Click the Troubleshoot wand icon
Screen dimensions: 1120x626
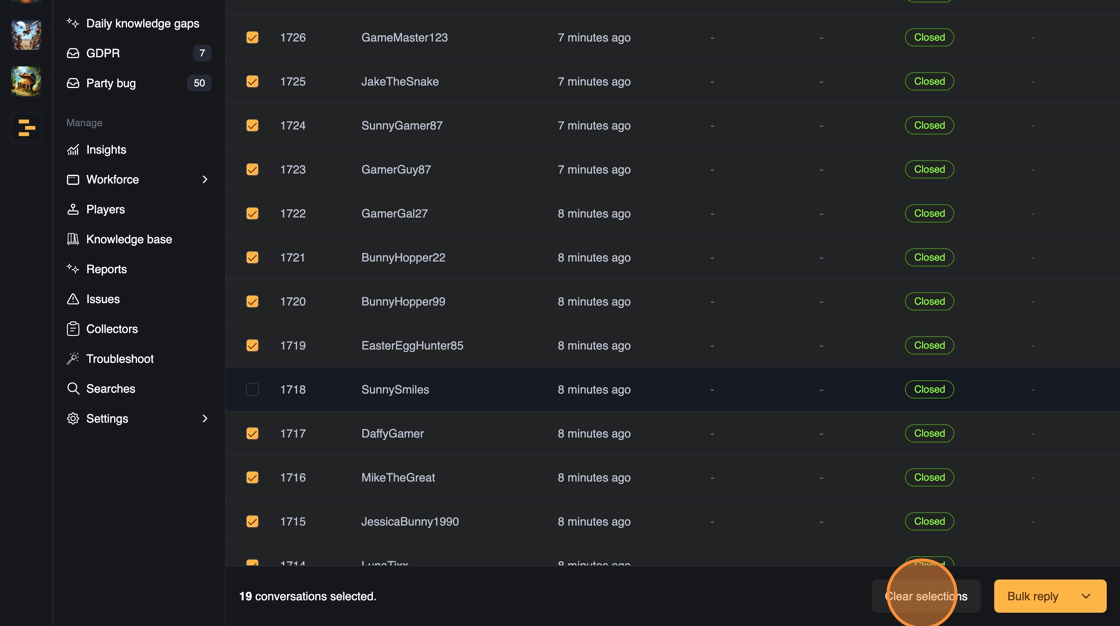[x=73, y=359]
